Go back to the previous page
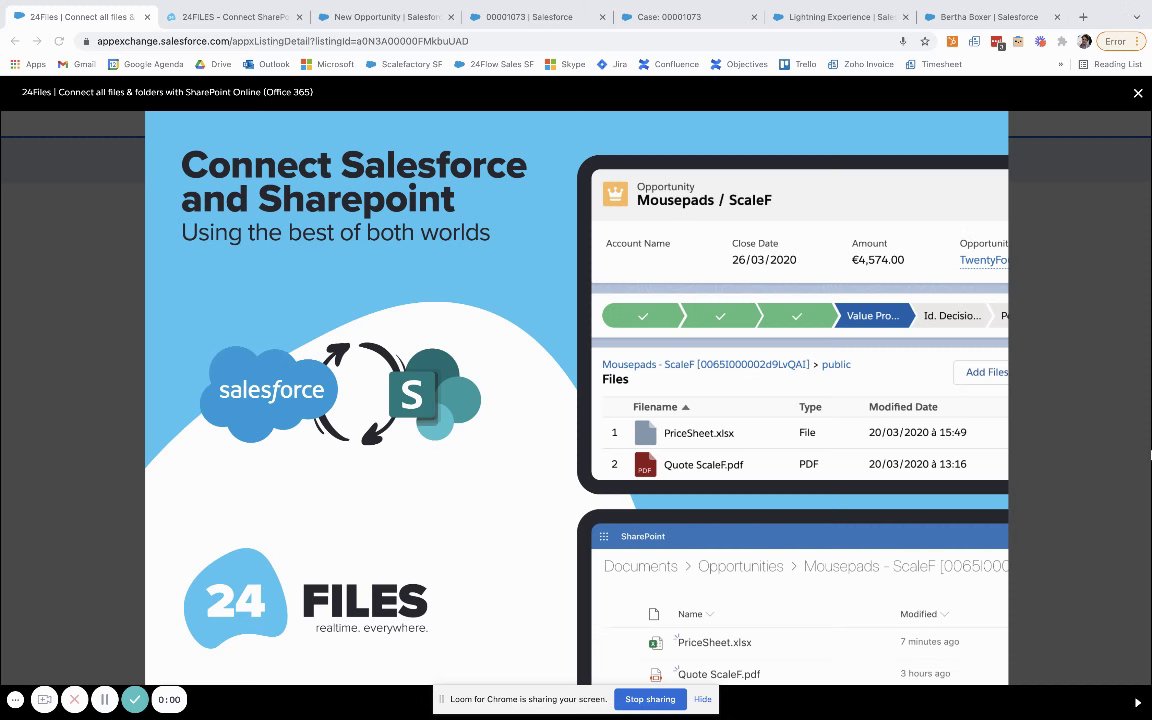The height and width of the screenshot is (720, 1152). (15, 41)
